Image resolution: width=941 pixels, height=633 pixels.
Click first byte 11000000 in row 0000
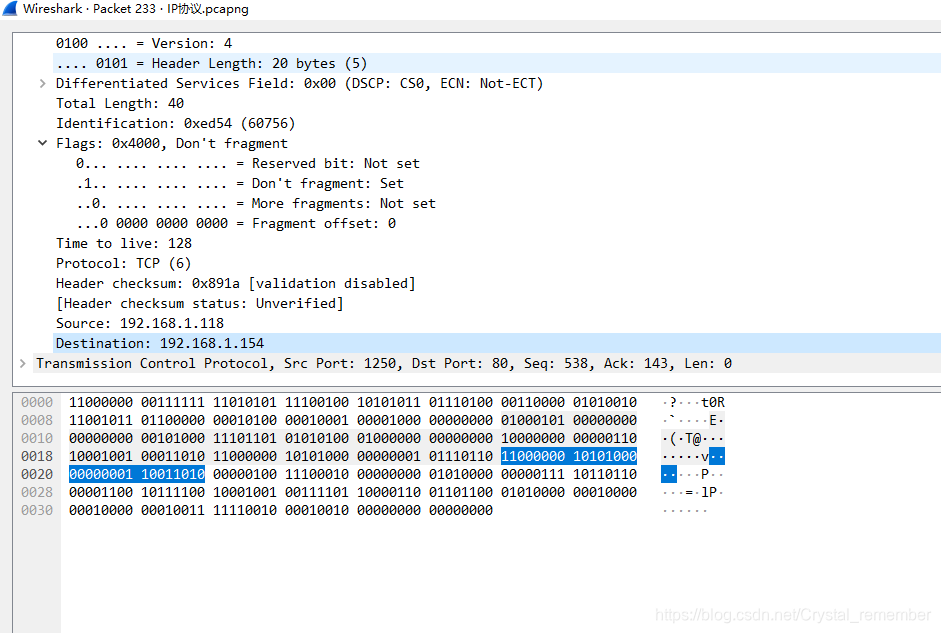[101, 402]
